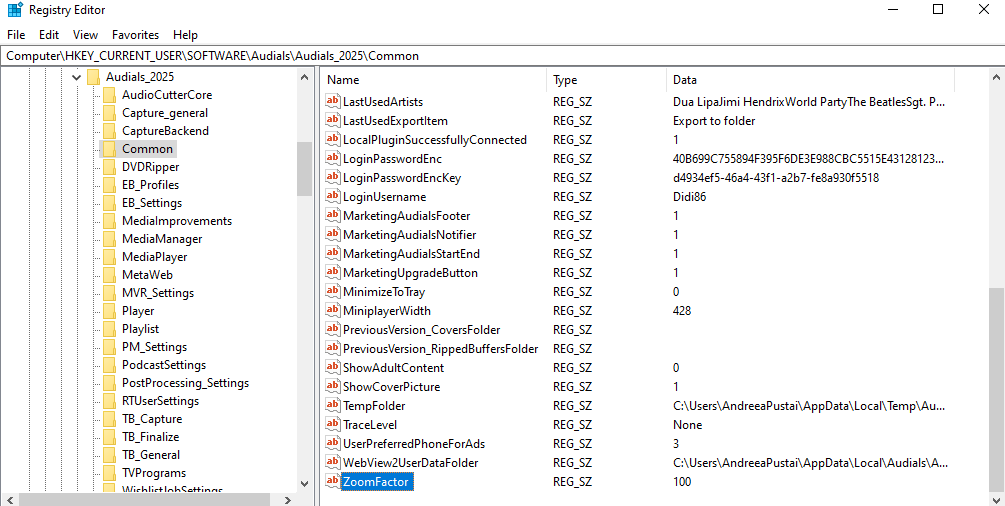
Task: Select the DVDRipper folder icon
Action: (x=109, y=167)
